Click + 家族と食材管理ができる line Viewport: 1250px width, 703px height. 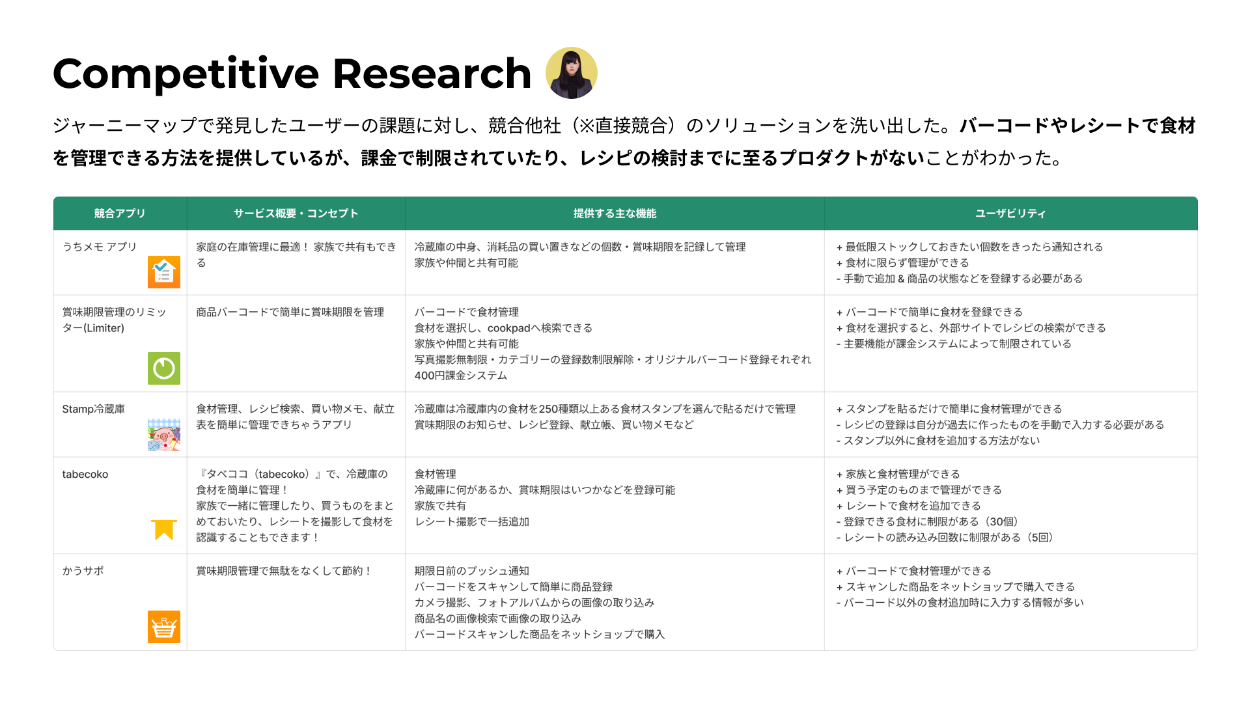pyautogui.click(x=897, y=474)
